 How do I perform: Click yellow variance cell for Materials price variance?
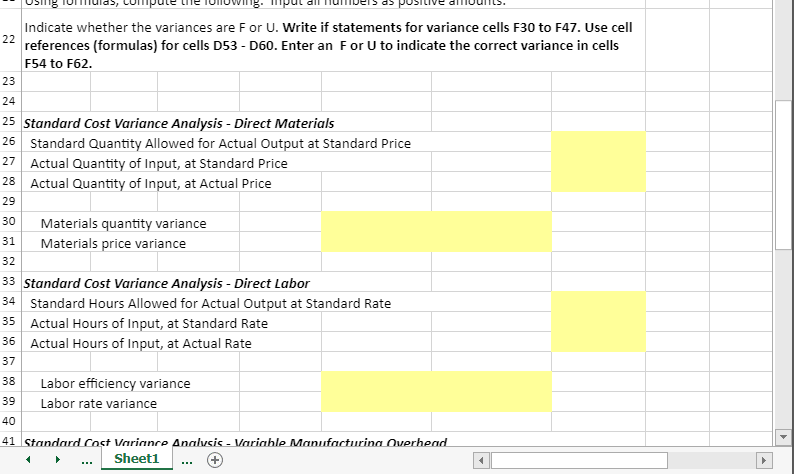point(436,242)
